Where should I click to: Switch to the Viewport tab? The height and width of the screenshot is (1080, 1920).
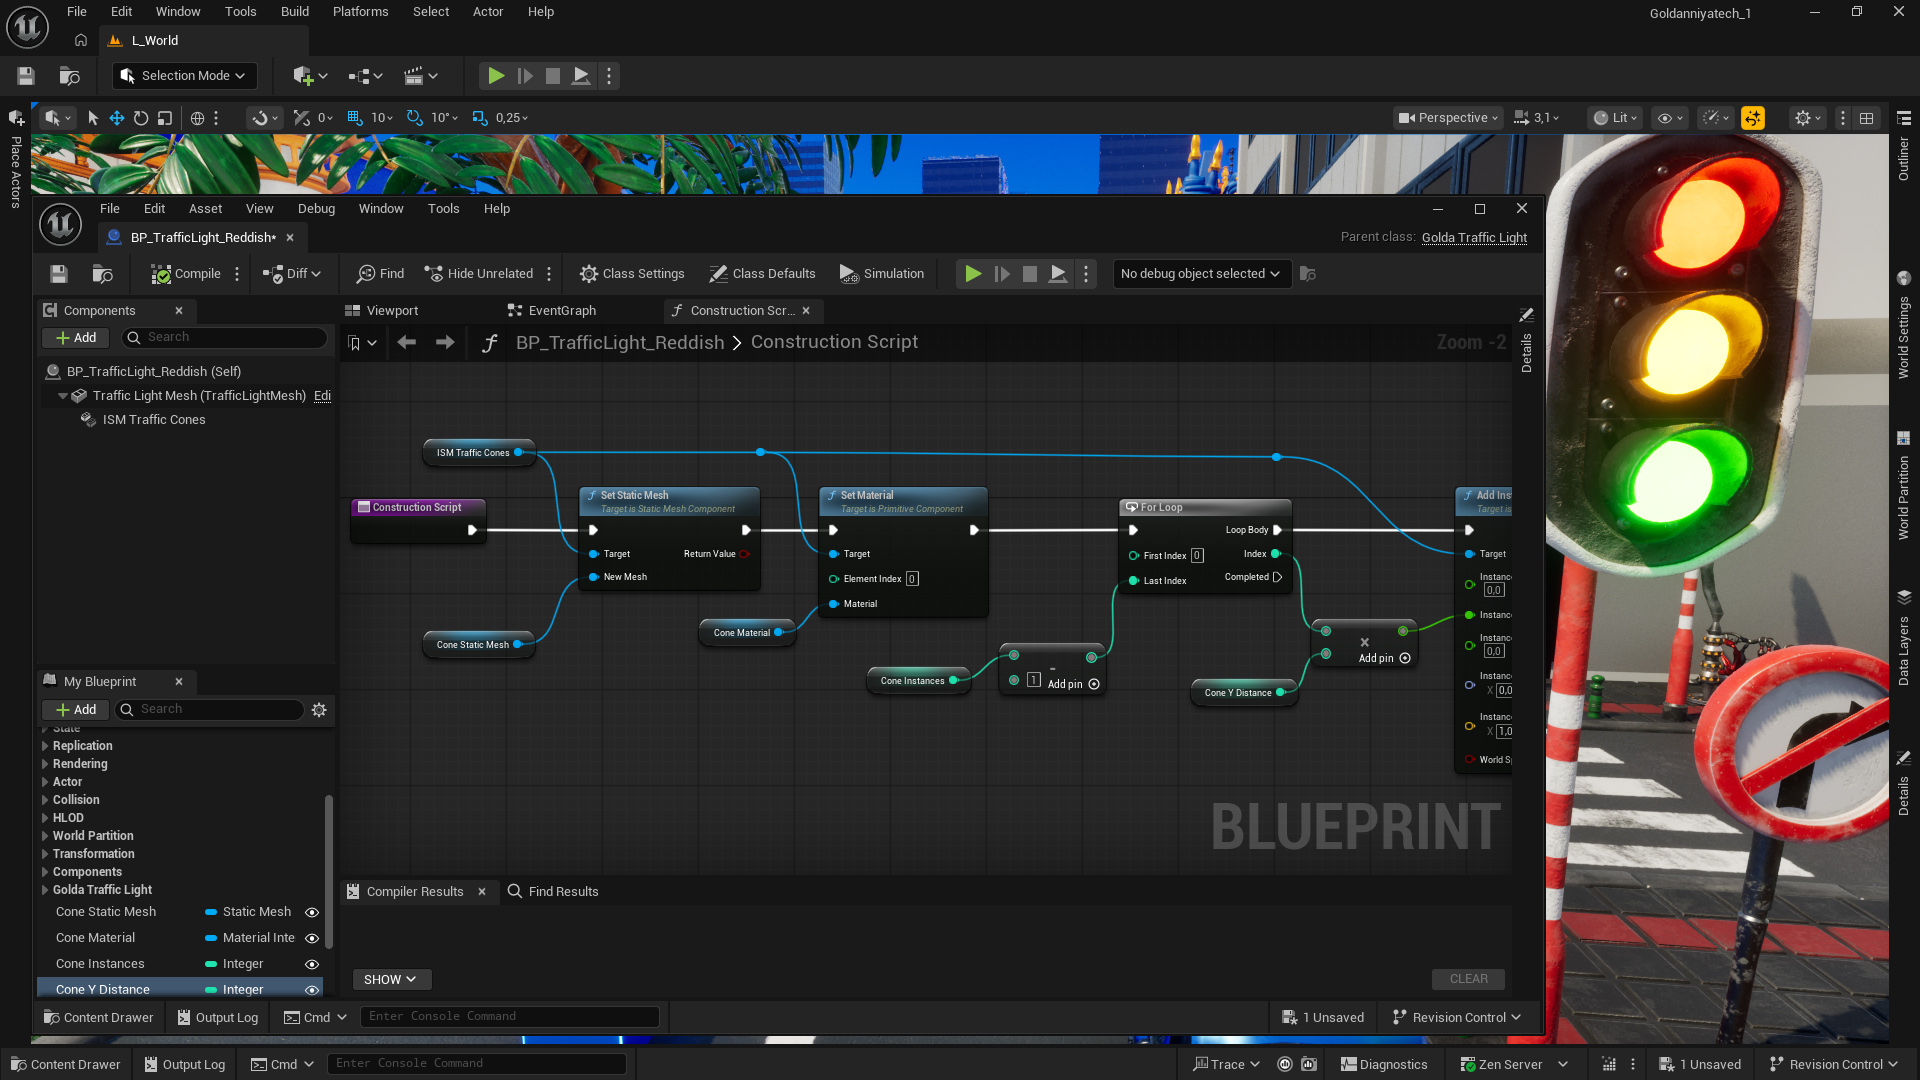click(x=382, y=311)
